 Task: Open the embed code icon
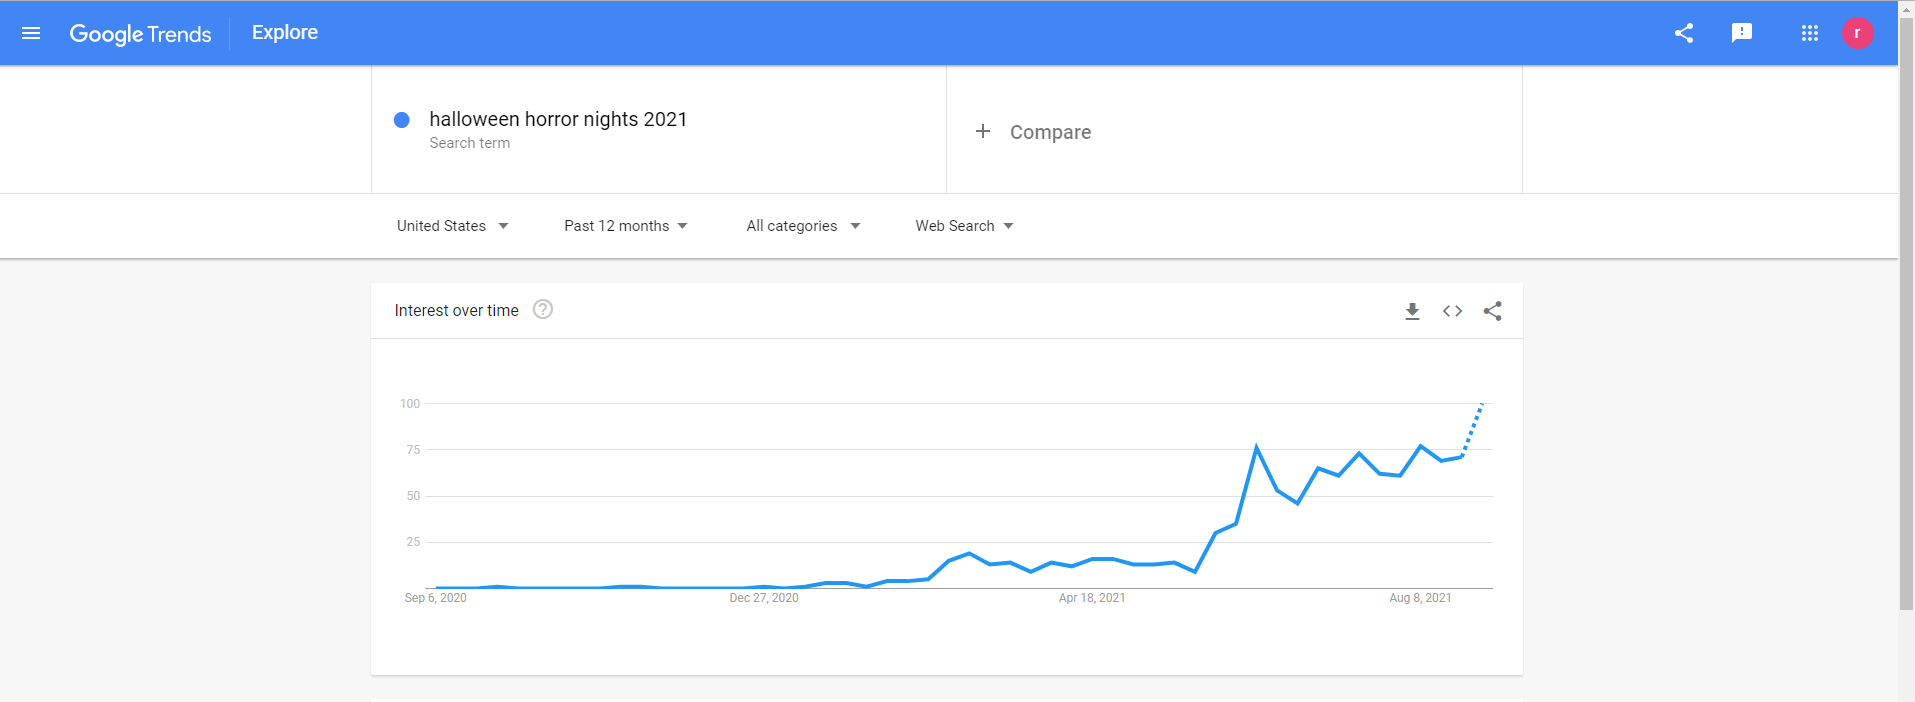[1452, 311]
